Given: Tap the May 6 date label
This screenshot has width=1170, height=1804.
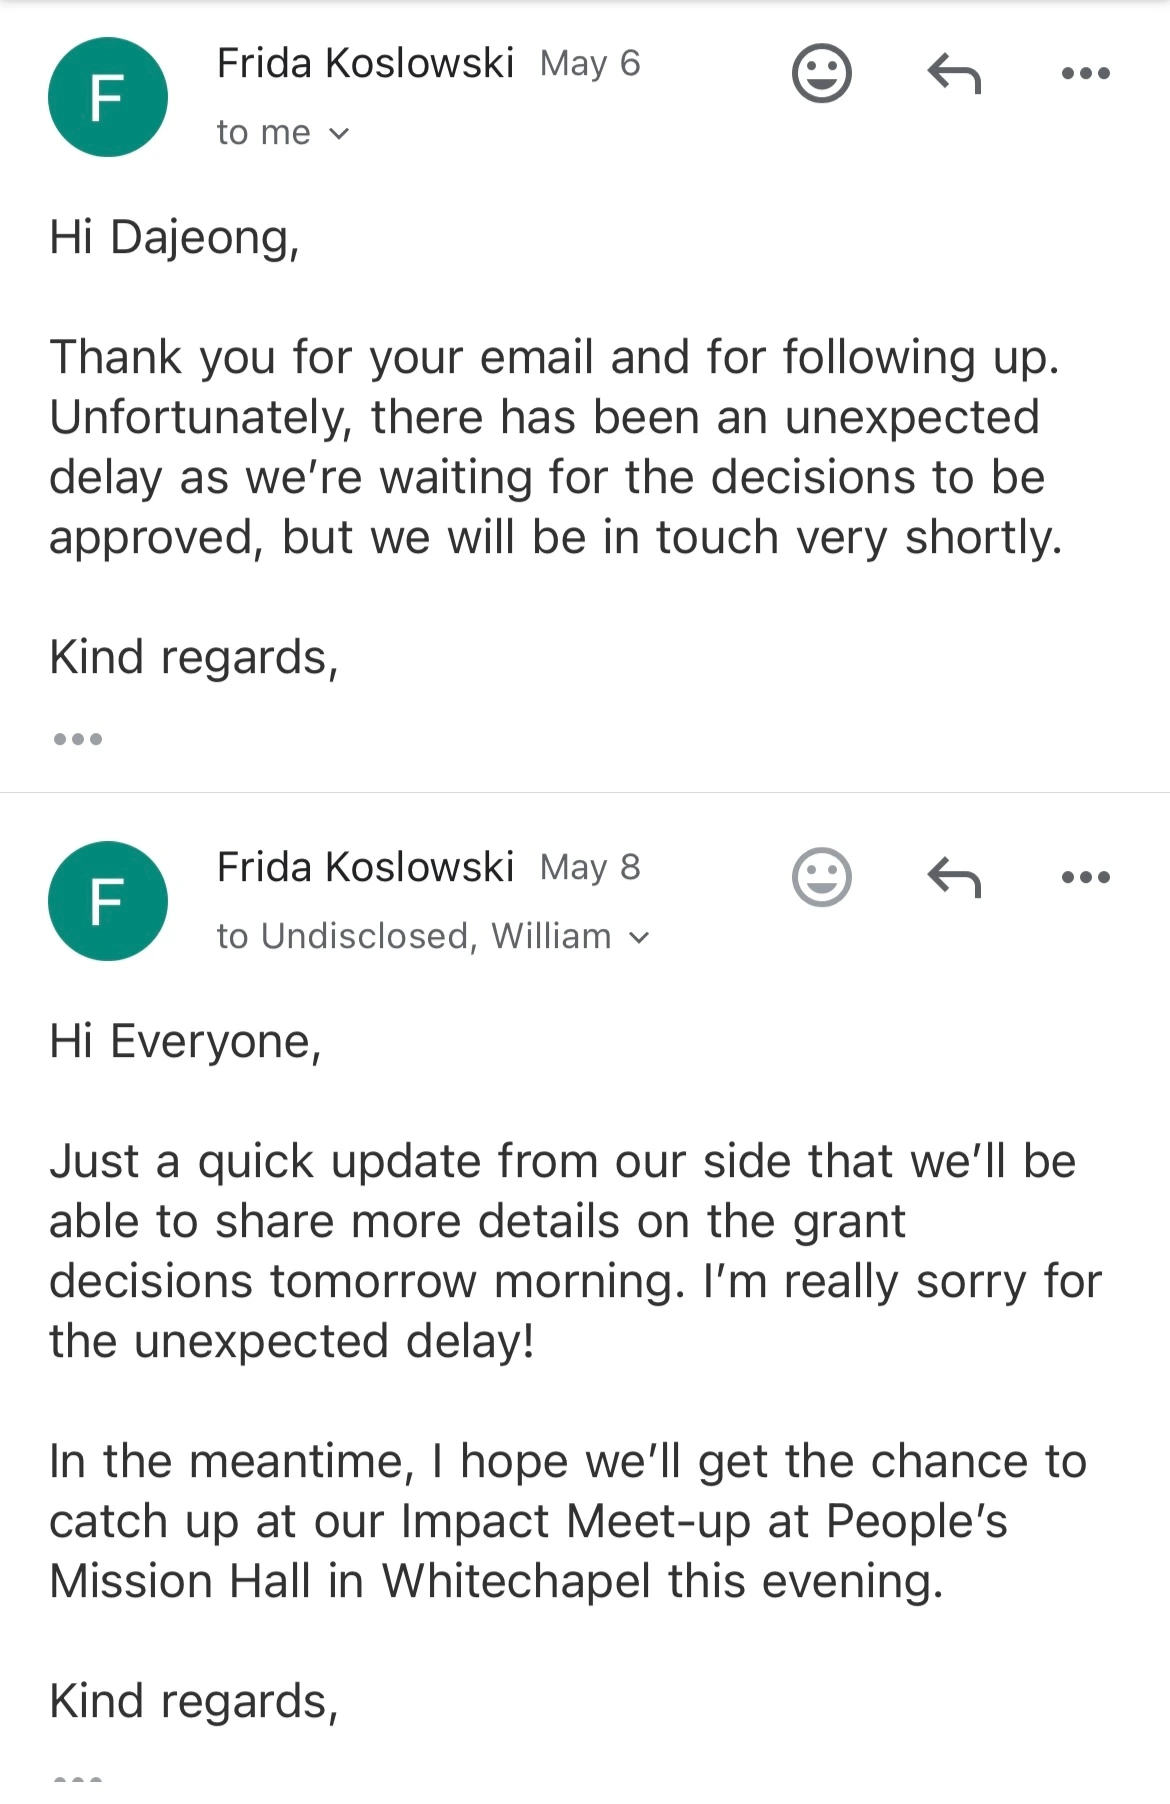Looking at the screenshot, I should 590,64.
